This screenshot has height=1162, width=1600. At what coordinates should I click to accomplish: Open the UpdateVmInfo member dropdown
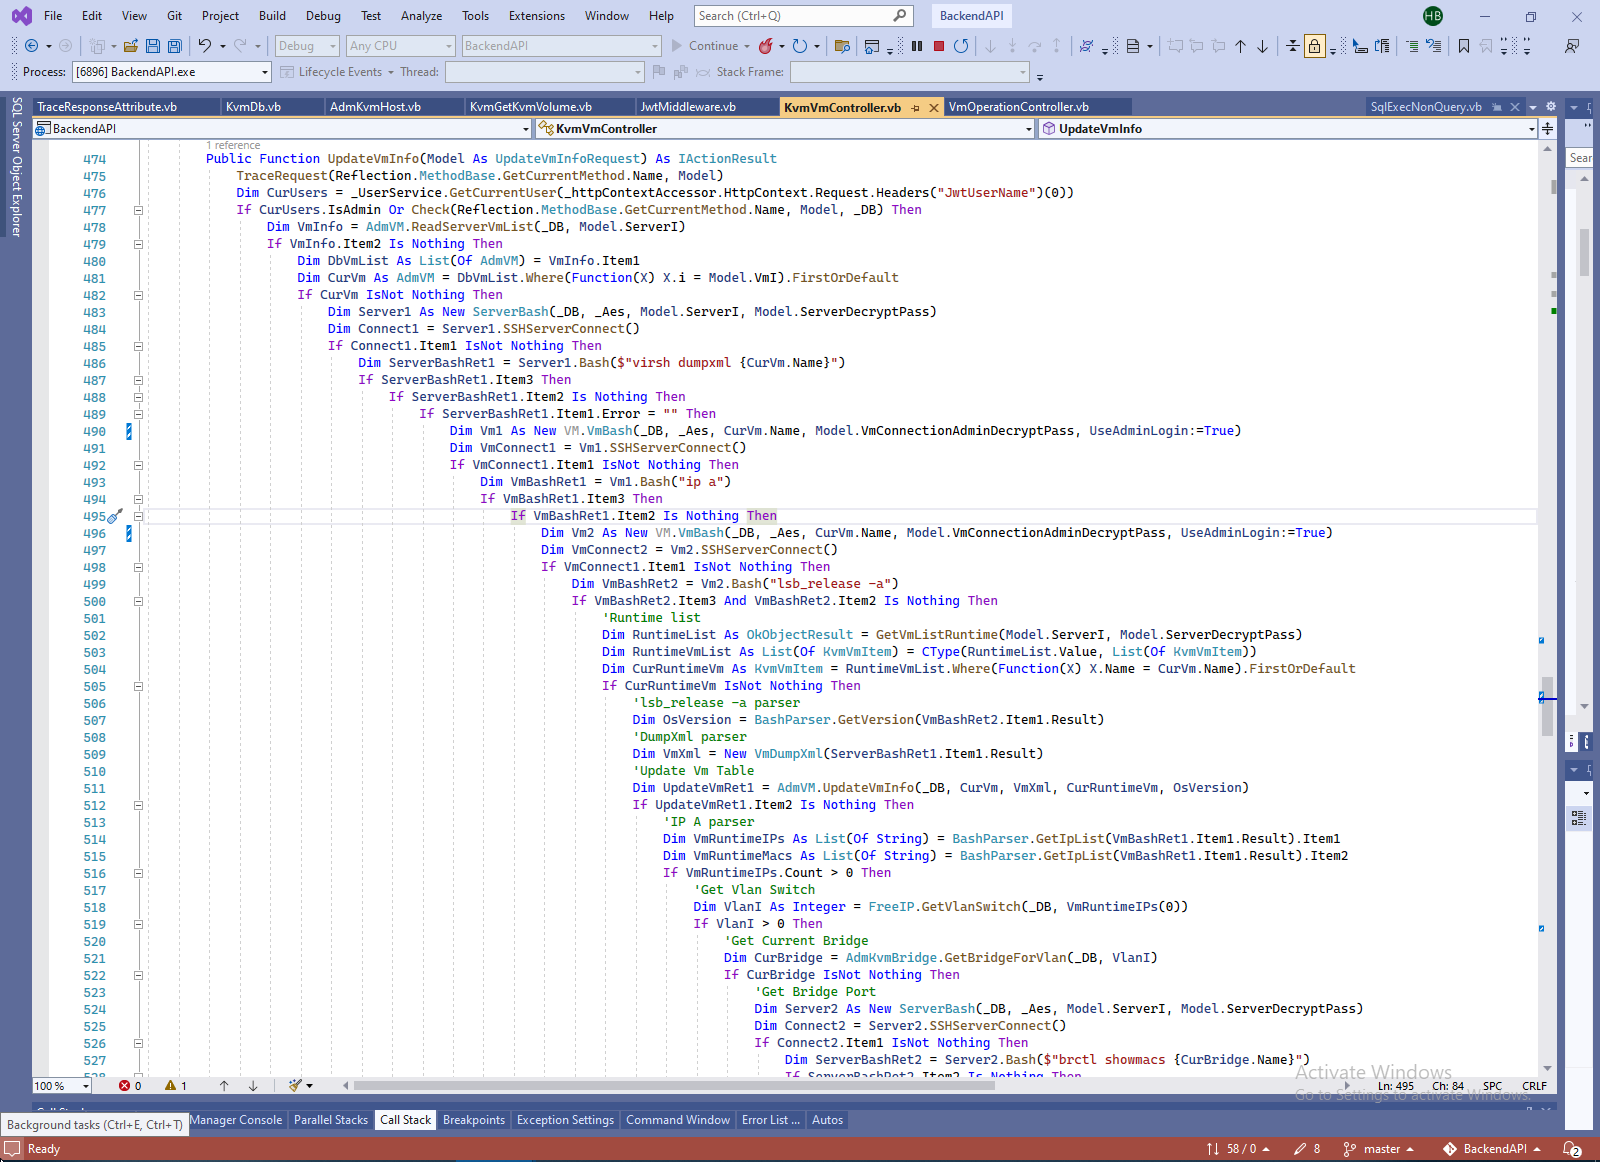click(x=1288, y=129)
